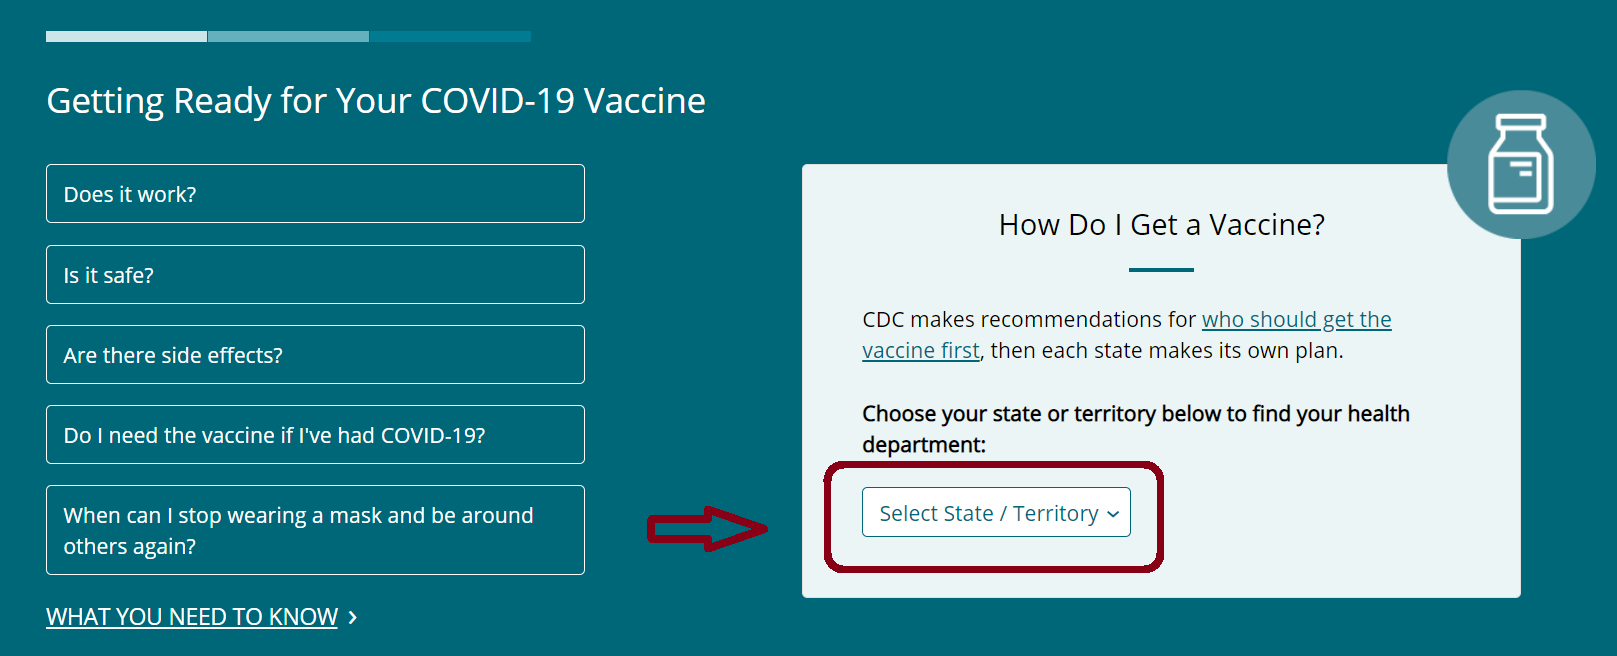Expand the 'Does it work?' question

click(x=315, y=194)
